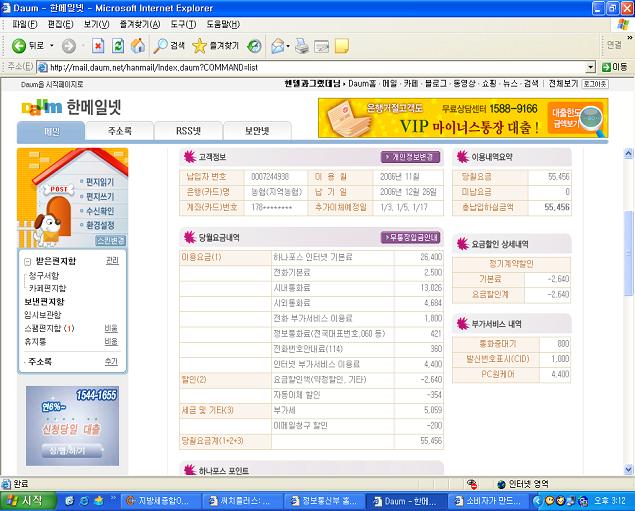
Task: Click the page scrollbar down arrow
Action: pos(629,469)
